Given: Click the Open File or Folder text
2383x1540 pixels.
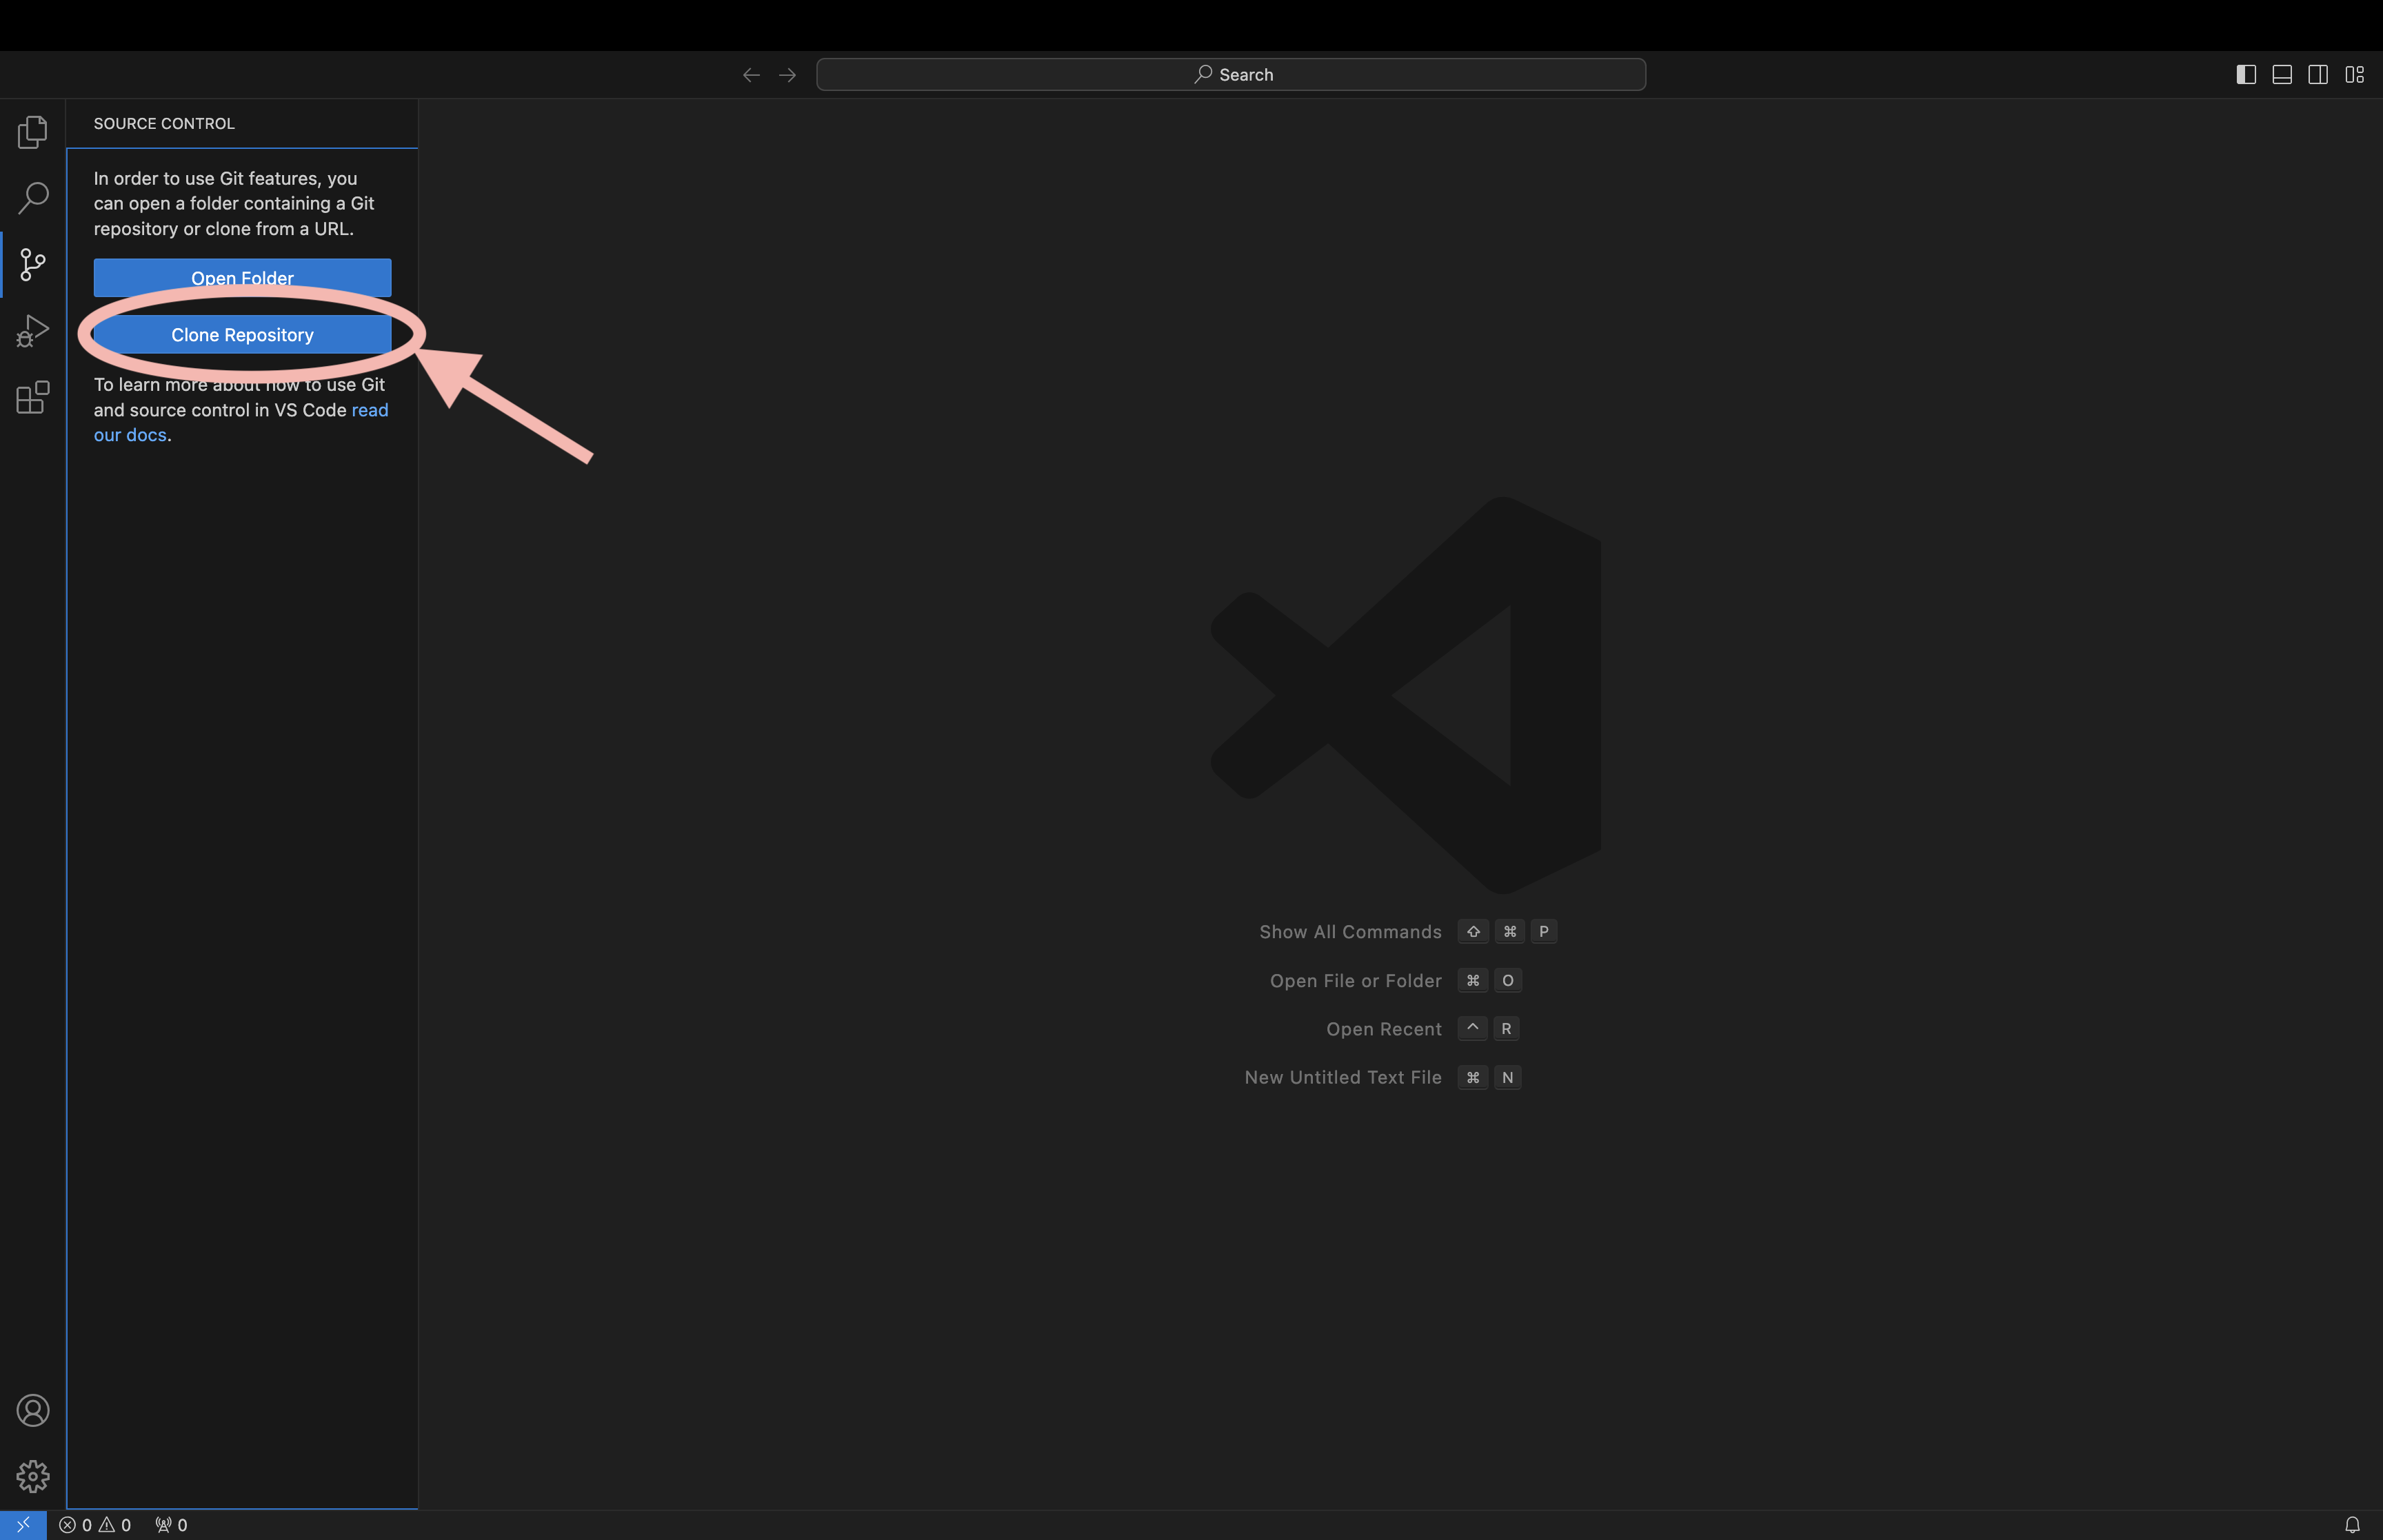Looking at the screenshot, I should click(1355, 981).
